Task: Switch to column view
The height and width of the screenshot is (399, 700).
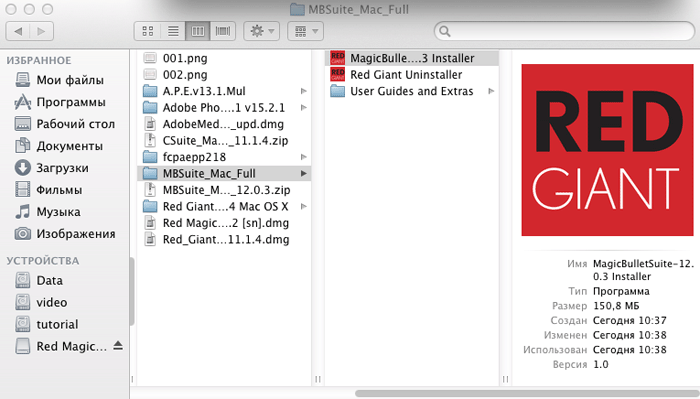Action: [198, 31]
